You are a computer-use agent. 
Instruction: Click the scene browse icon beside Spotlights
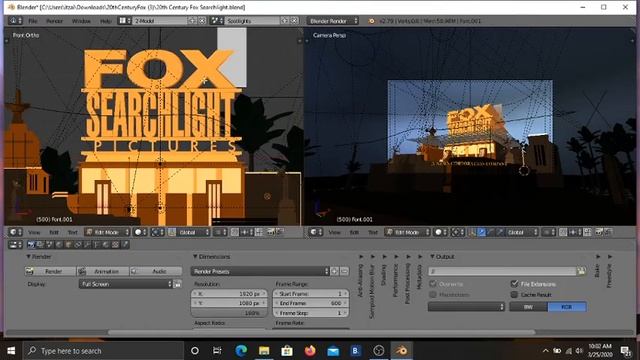pos(217,20)
